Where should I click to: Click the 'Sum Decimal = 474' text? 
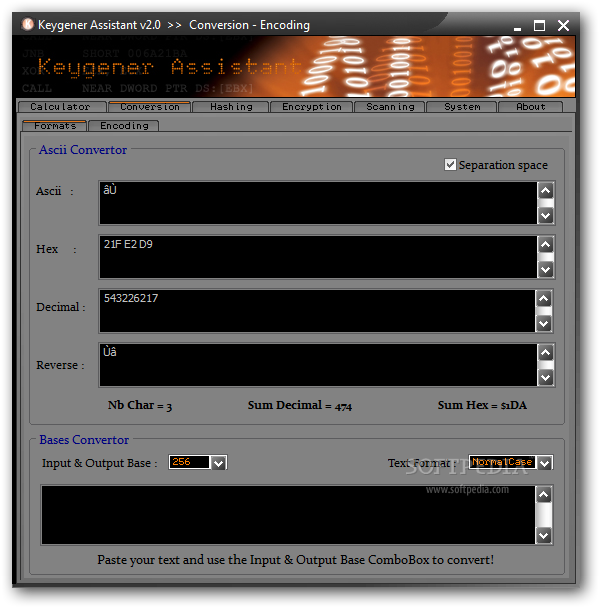click(300, 405)
